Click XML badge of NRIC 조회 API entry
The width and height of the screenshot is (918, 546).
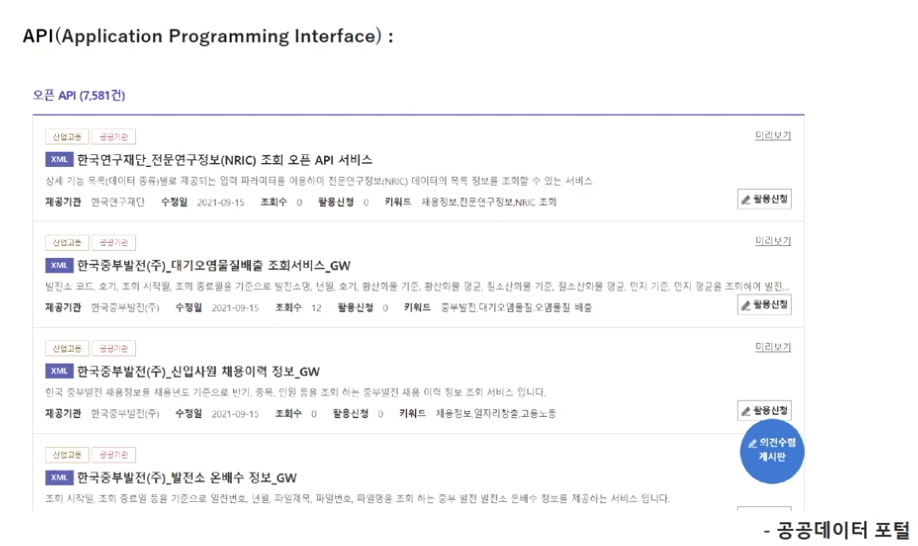click(59, 159)
